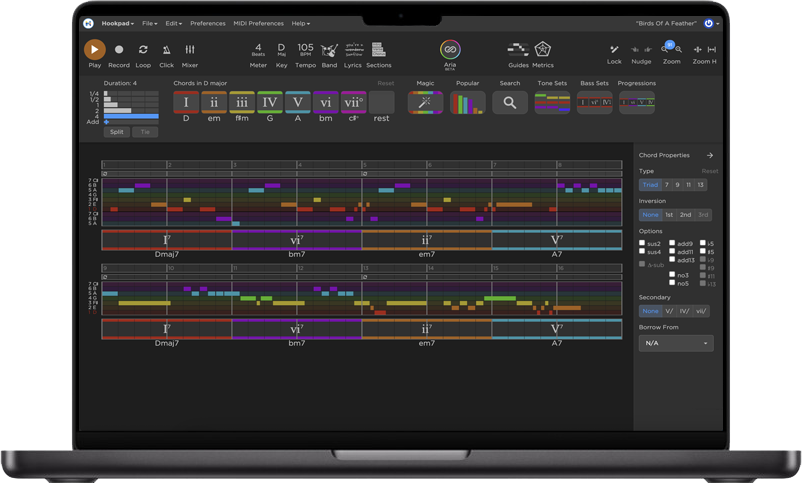
Task: Open MIDI Preferences
Action: point(258,23)
